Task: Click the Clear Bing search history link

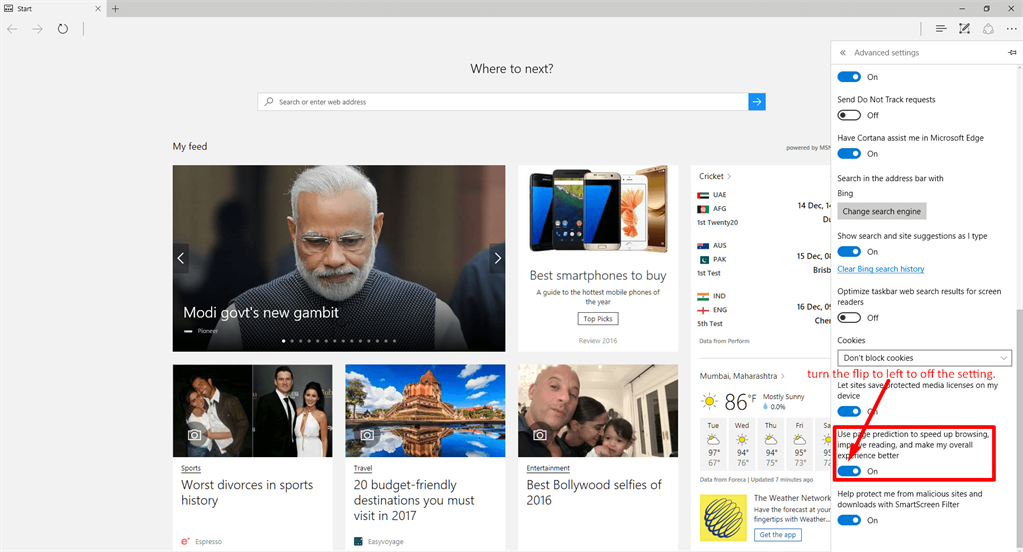Action: pyautogui.click(x=881, y=269)
